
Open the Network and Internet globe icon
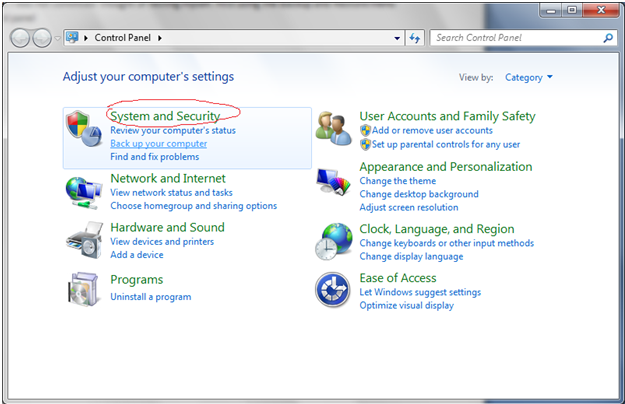pyautogui.click(x=84, y=193)
